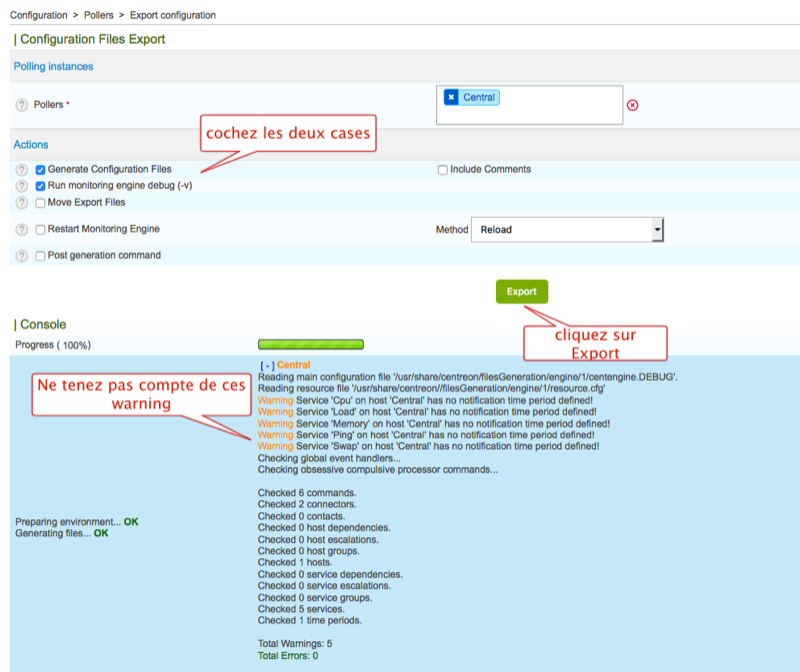Collapse Central console output with [-] toggle
Viewport: 800px width, 672px height.
click(266, 366)
